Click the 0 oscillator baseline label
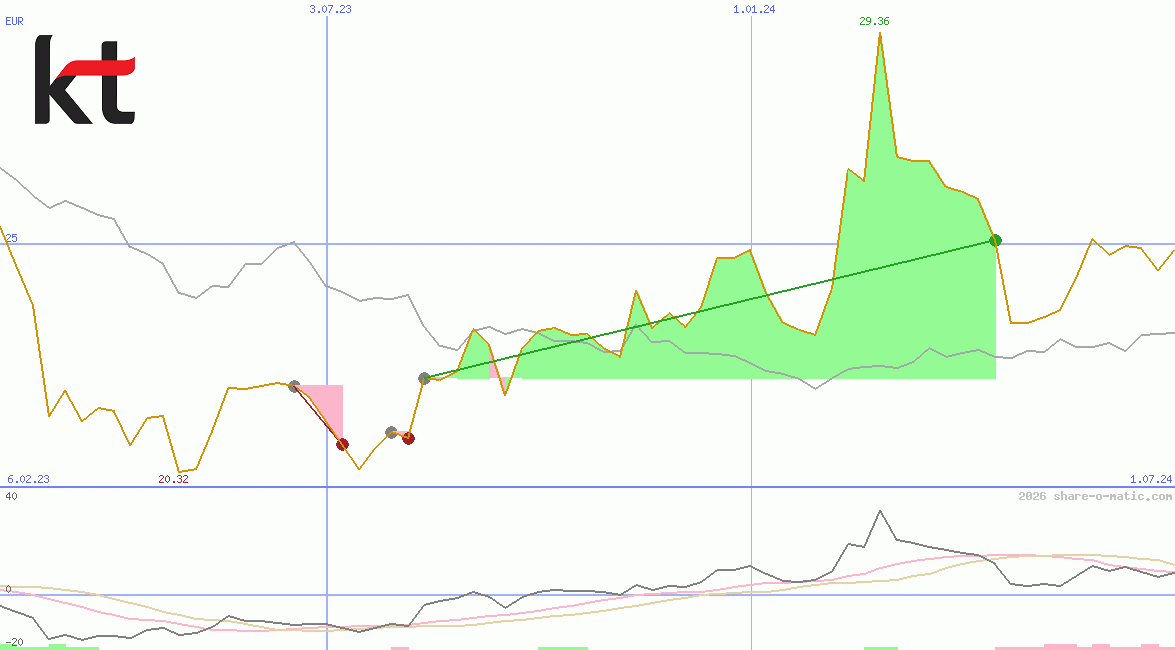This screenshot has width=1175, height=650. tap(8, 589)
